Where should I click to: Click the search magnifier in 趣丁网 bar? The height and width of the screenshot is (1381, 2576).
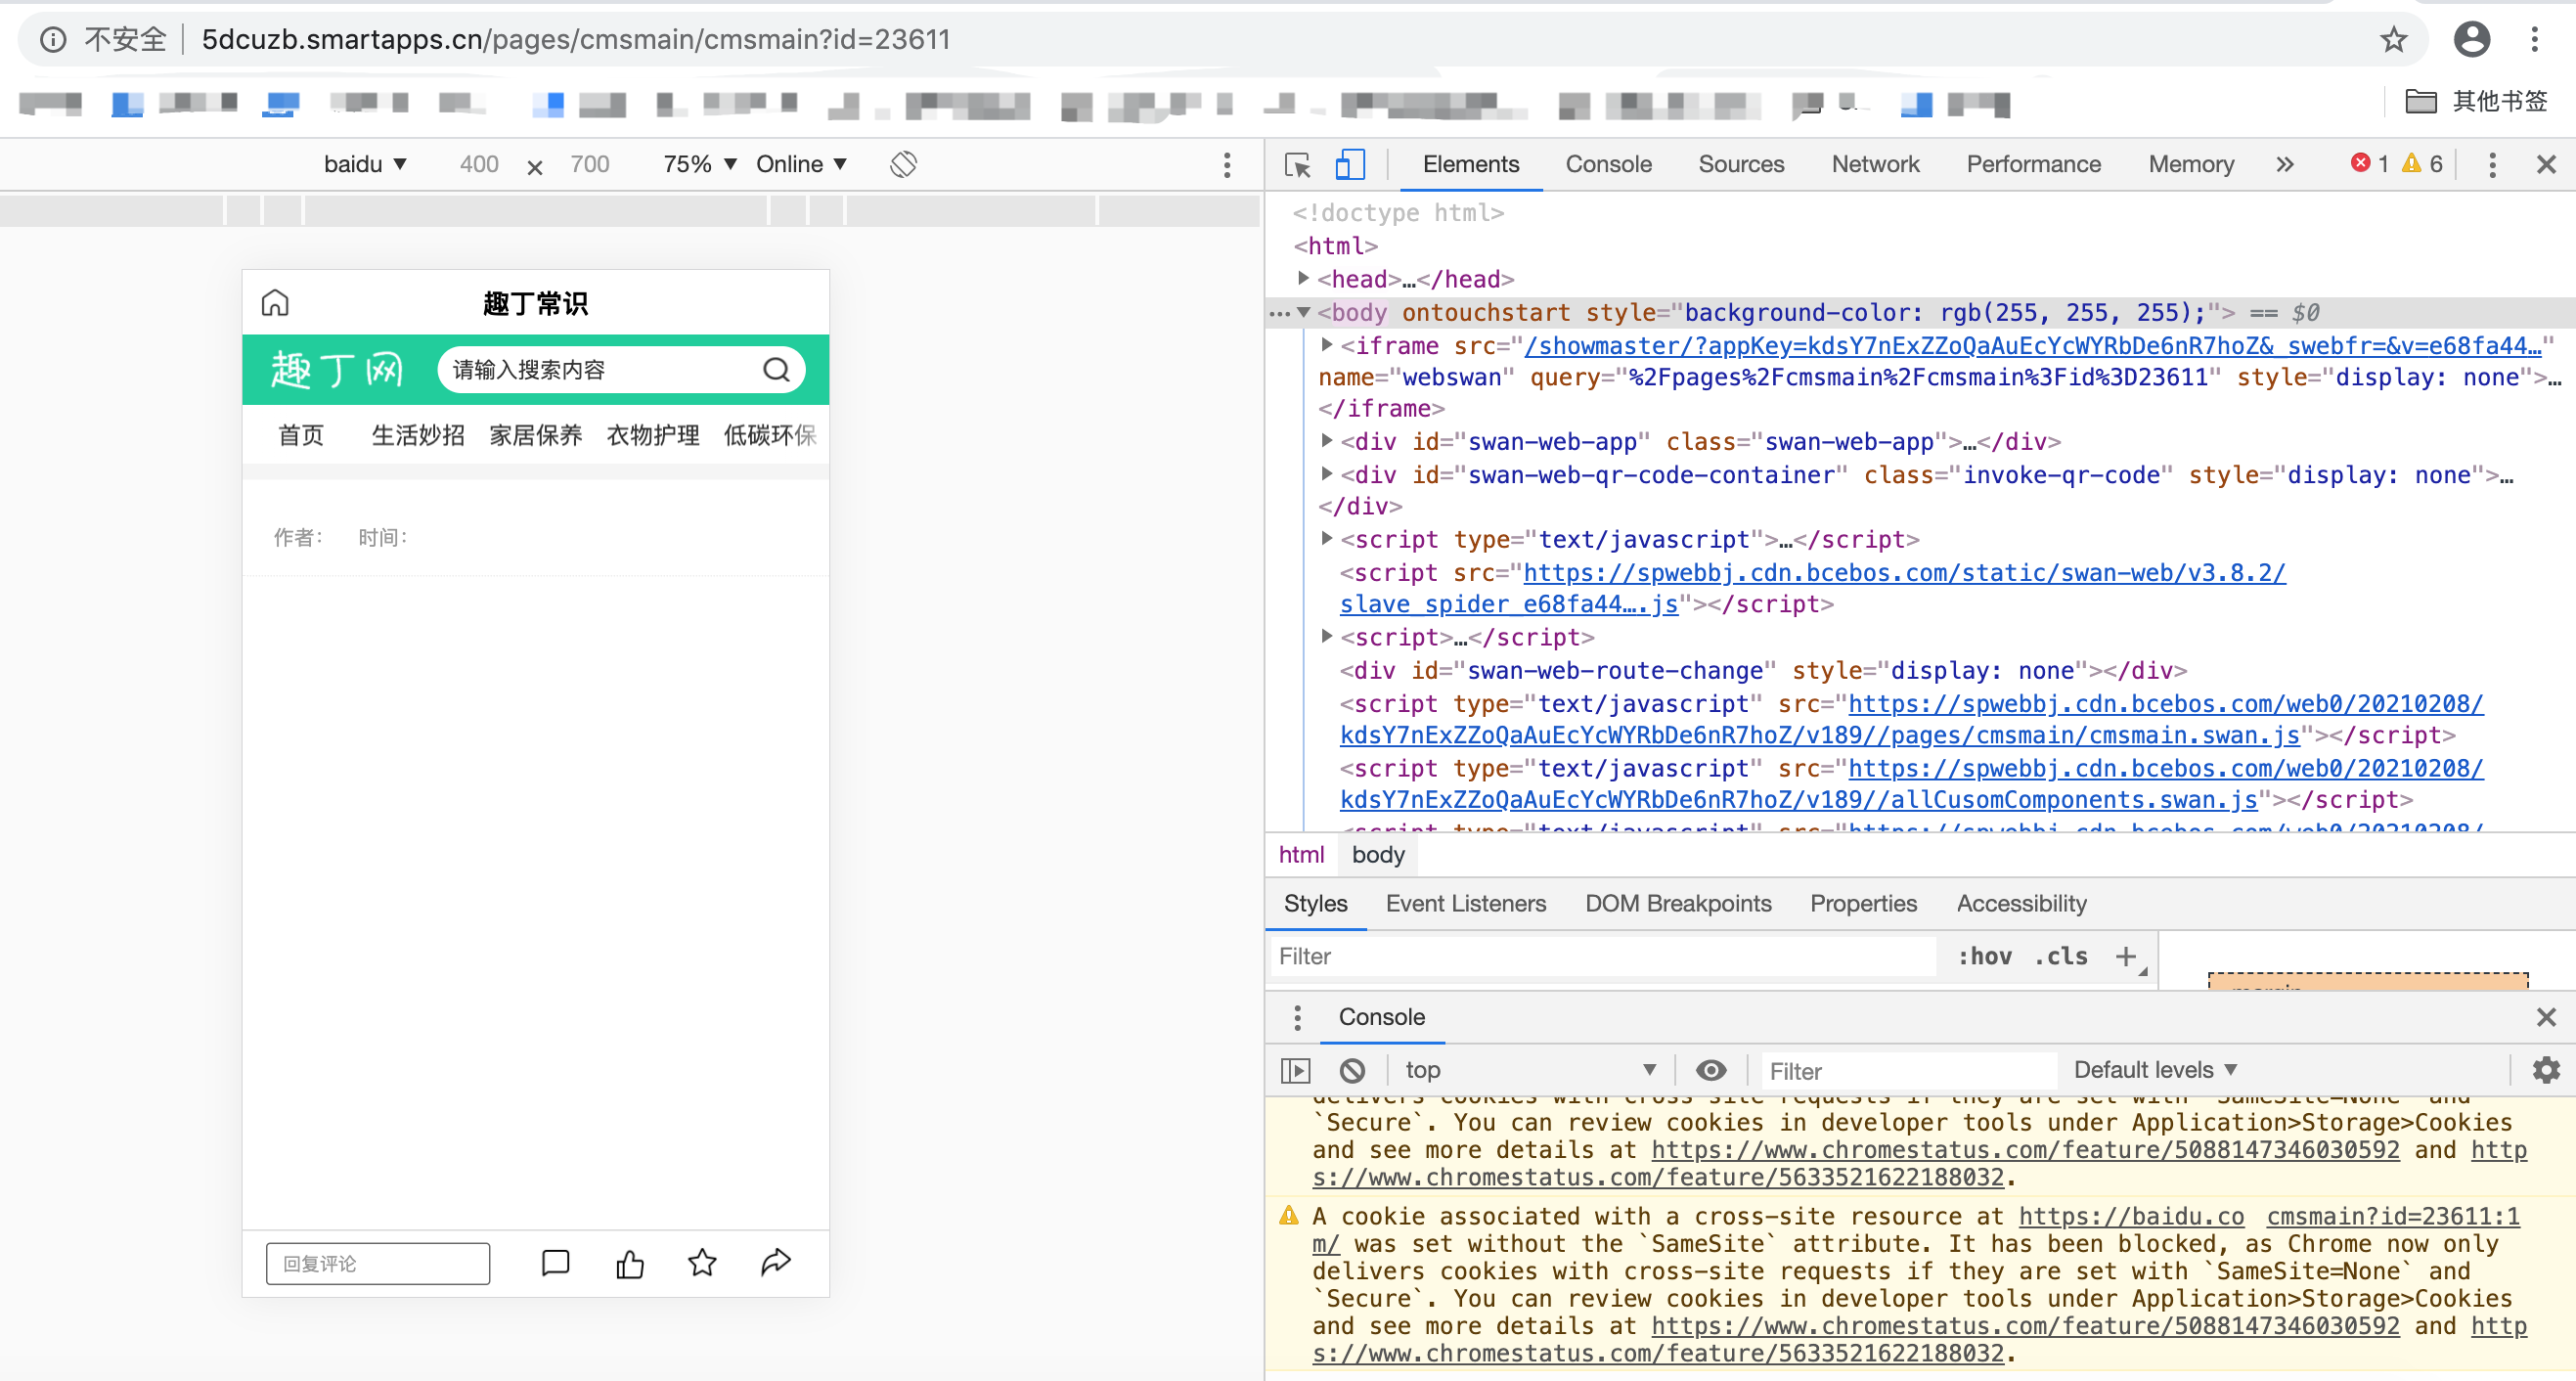777,370
